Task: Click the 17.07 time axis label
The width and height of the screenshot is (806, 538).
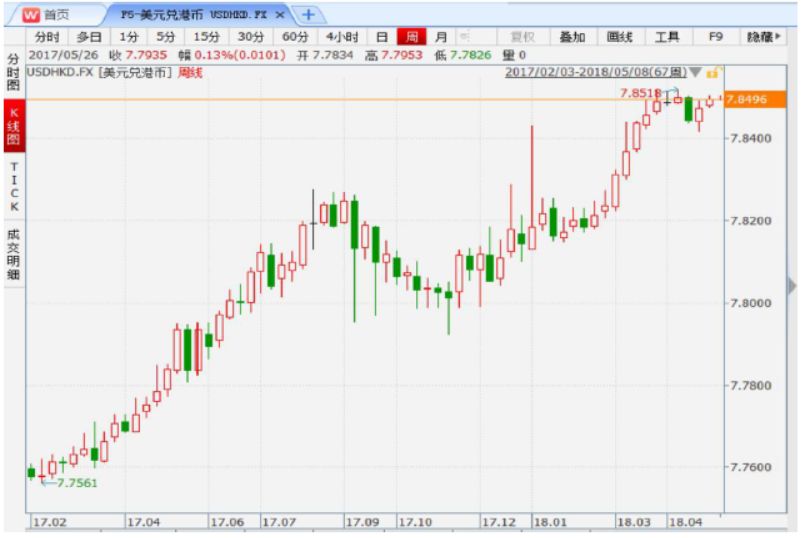Action: 279,522
